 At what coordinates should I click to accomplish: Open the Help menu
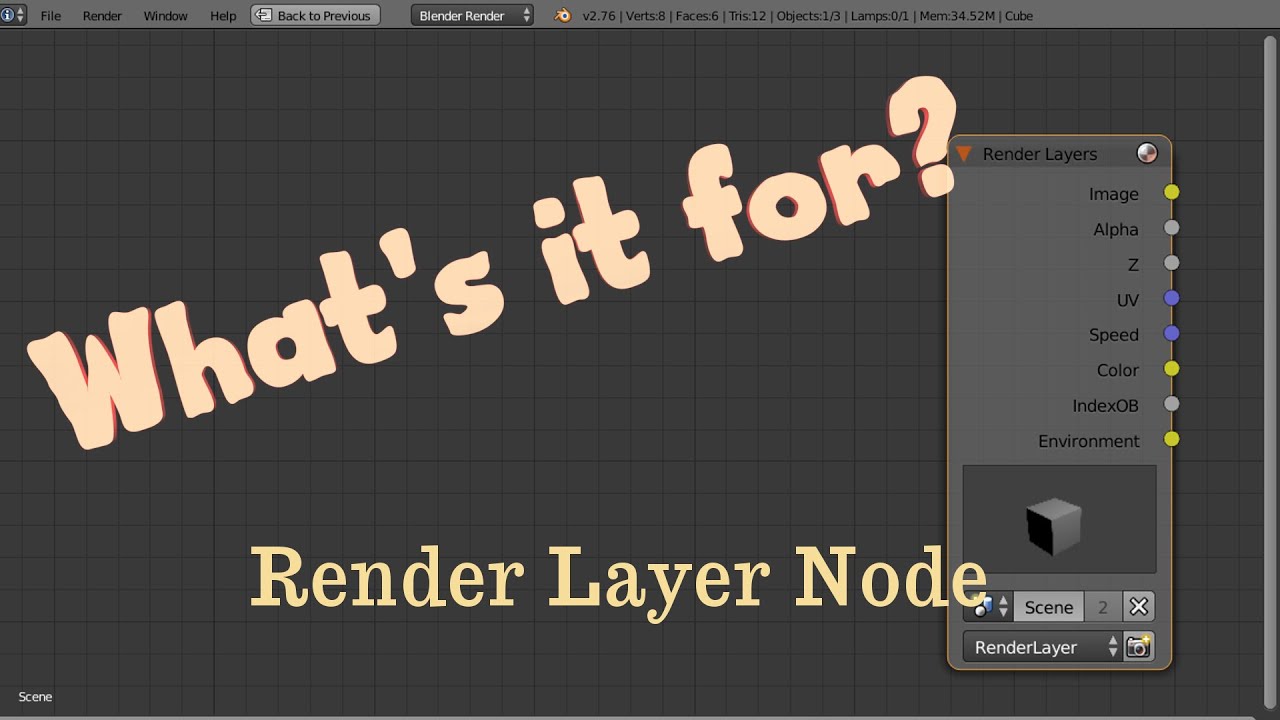(223, 16)
